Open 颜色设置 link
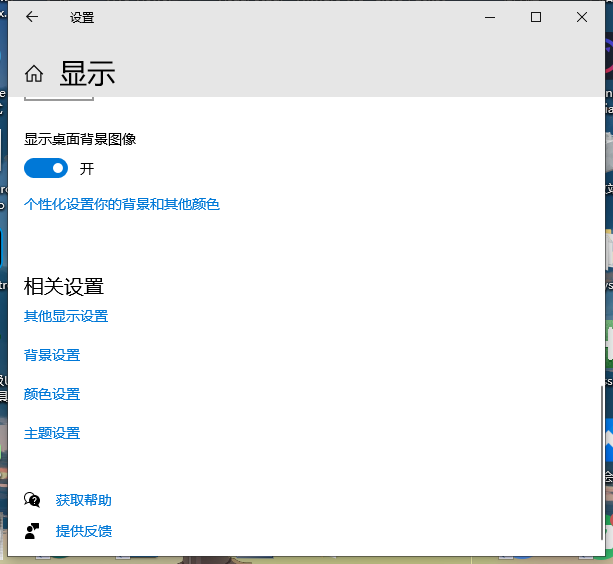The width and height of the screenshot is (613, 564). coord(52,394)
